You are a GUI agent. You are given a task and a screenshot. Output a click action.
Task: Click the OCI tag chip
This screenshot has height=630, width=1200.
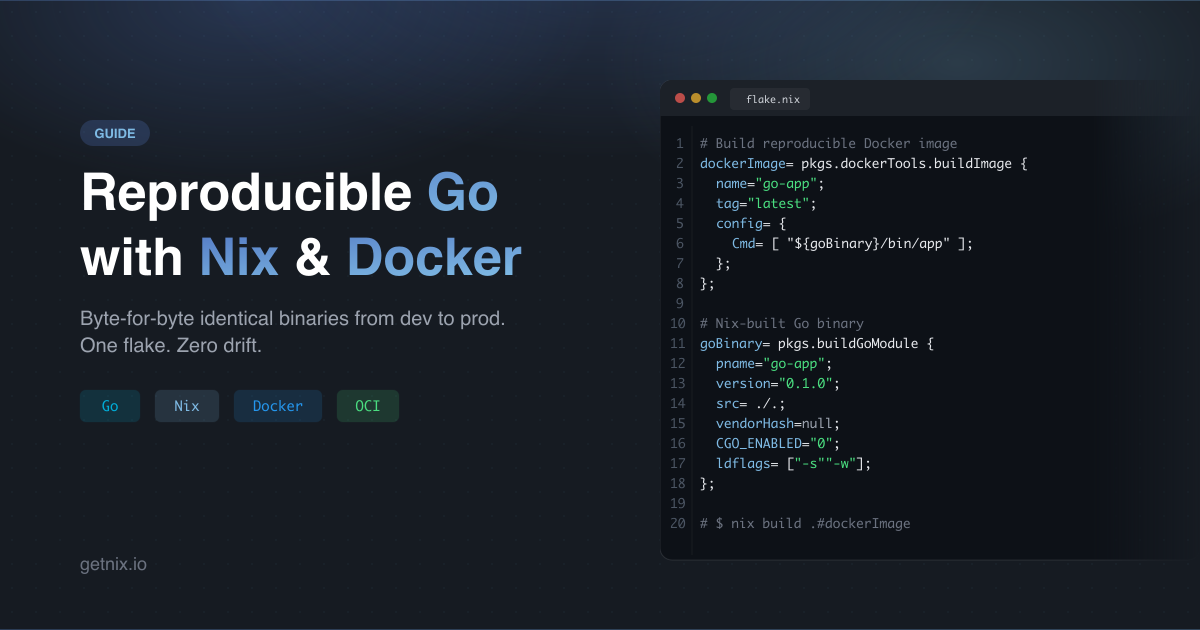tap(368, 406)
